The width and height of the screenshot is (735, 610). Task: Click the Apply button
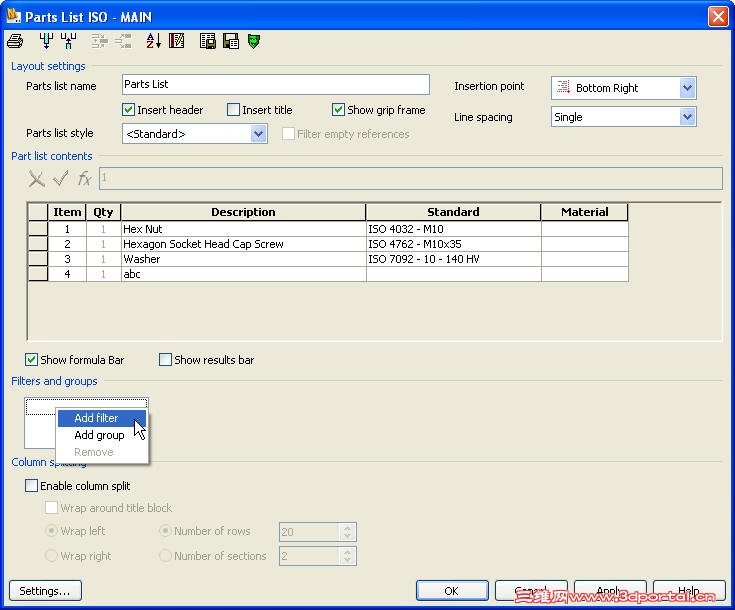(610, 590)
